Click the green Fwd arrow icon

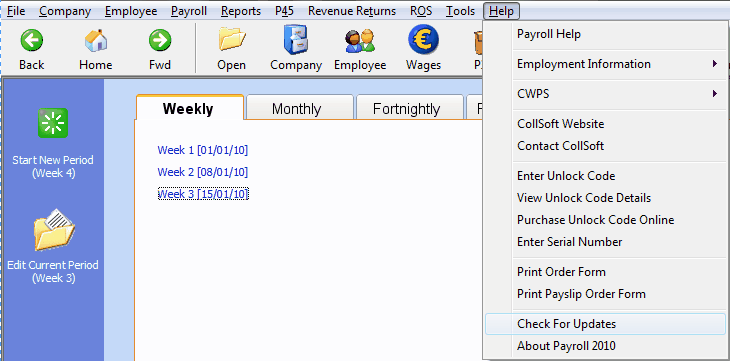click(x=160, y=41)
